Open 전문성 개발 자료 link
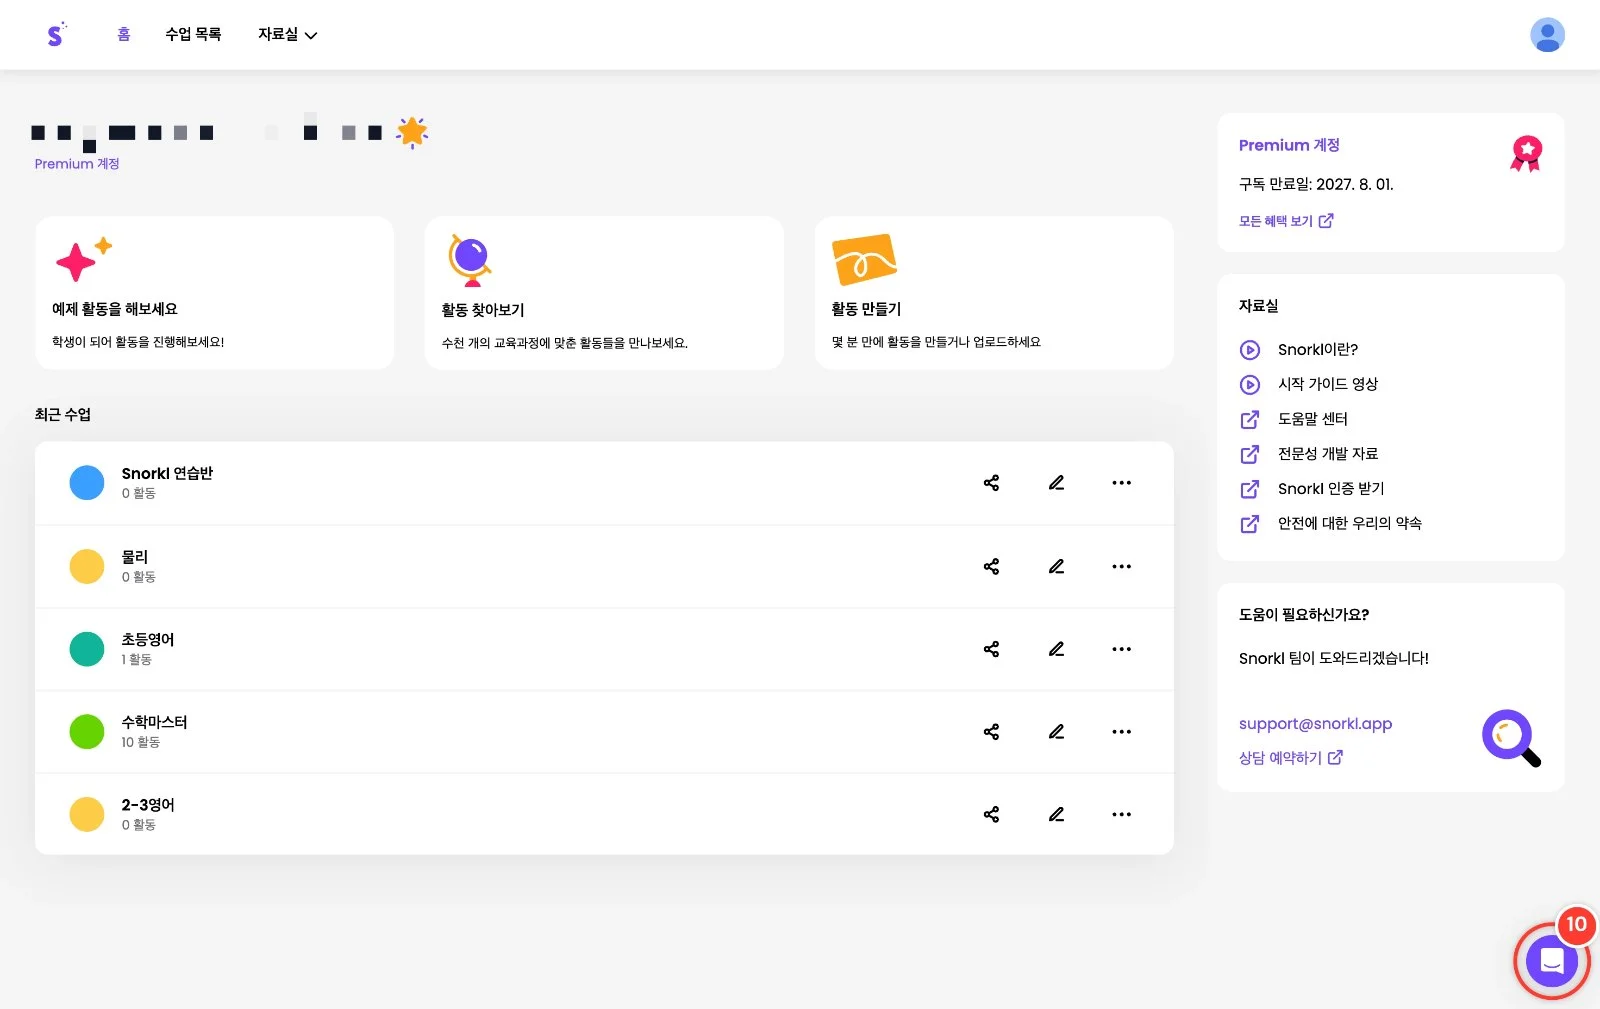Screen dimensions: 1600x1009 tap(1308, 454)
